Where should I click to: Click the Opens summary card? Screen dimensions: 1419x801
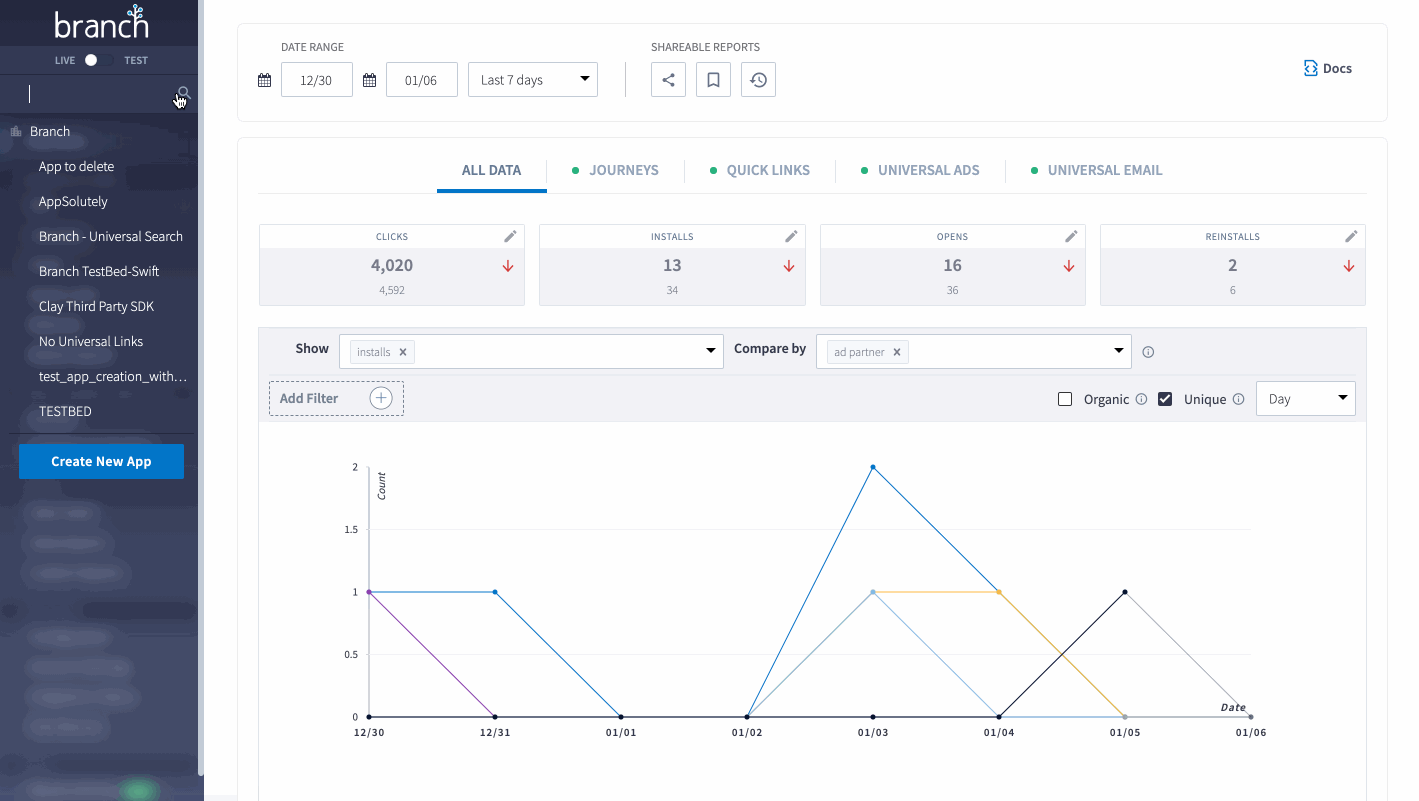[952, 265]
